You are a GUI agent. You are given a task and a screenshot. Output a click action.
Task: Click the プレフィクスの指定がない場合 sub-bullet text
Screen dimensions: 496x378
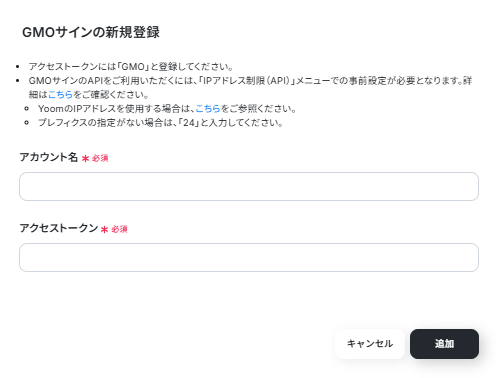click(160, 123)
